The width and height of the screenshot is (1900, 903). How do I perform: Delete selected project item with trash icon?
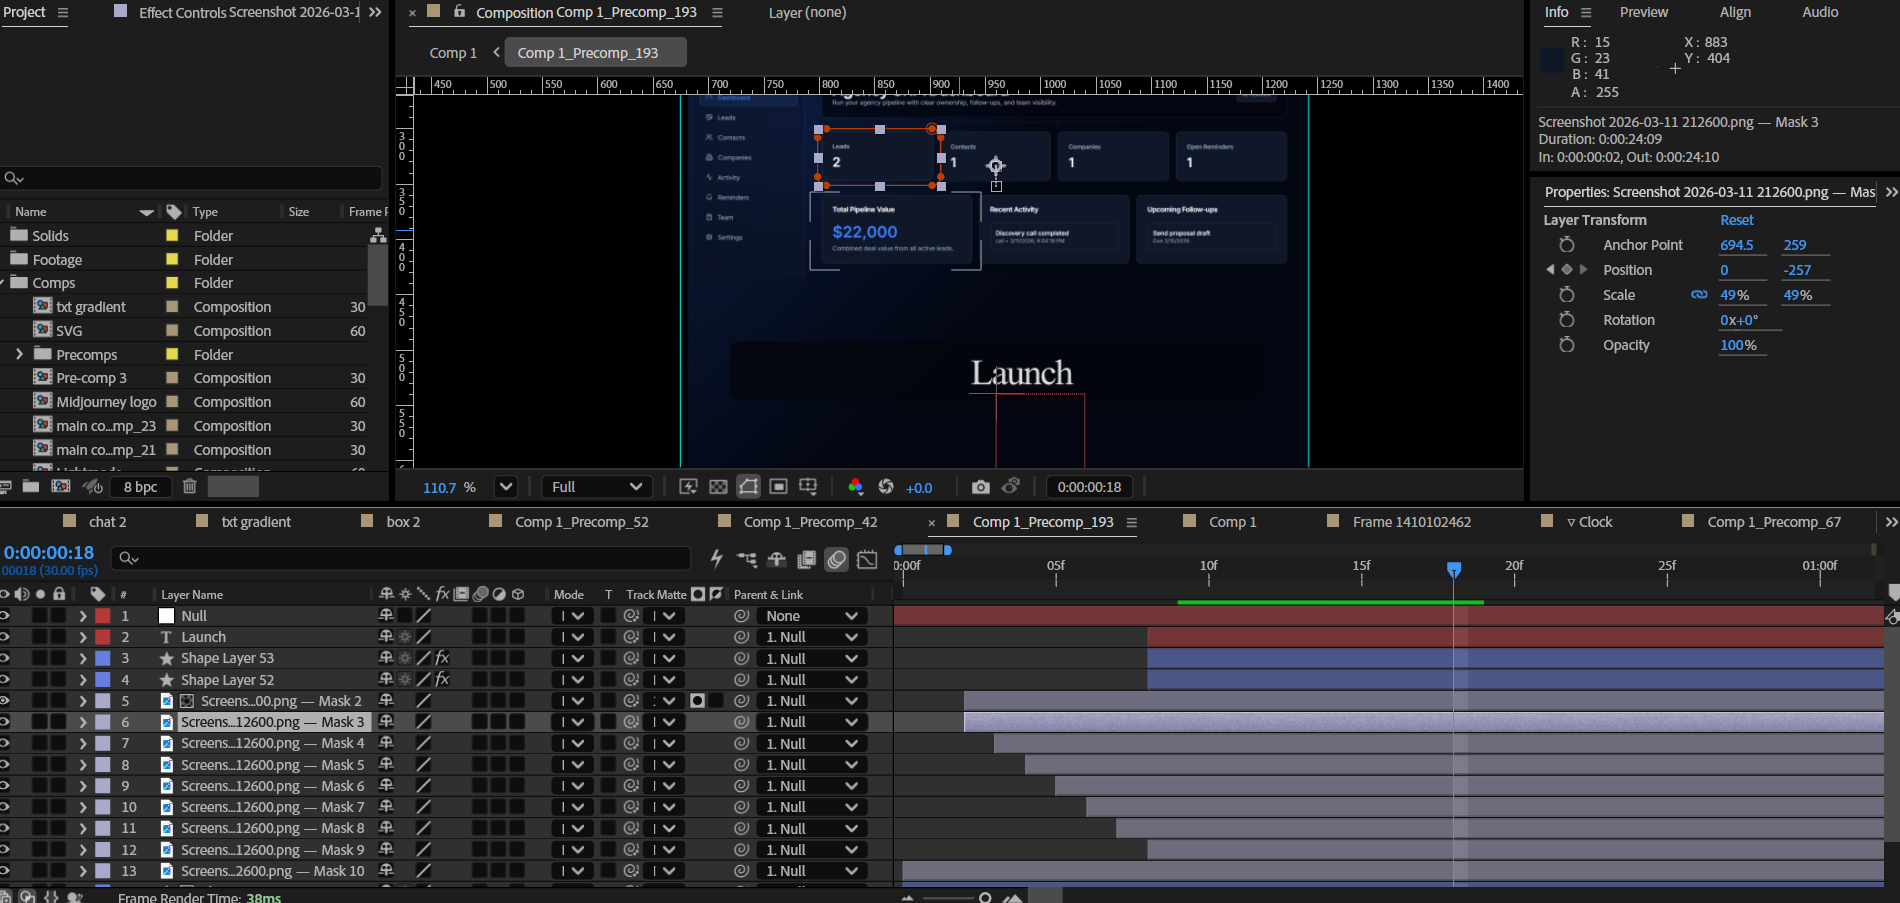click(189, 486)
